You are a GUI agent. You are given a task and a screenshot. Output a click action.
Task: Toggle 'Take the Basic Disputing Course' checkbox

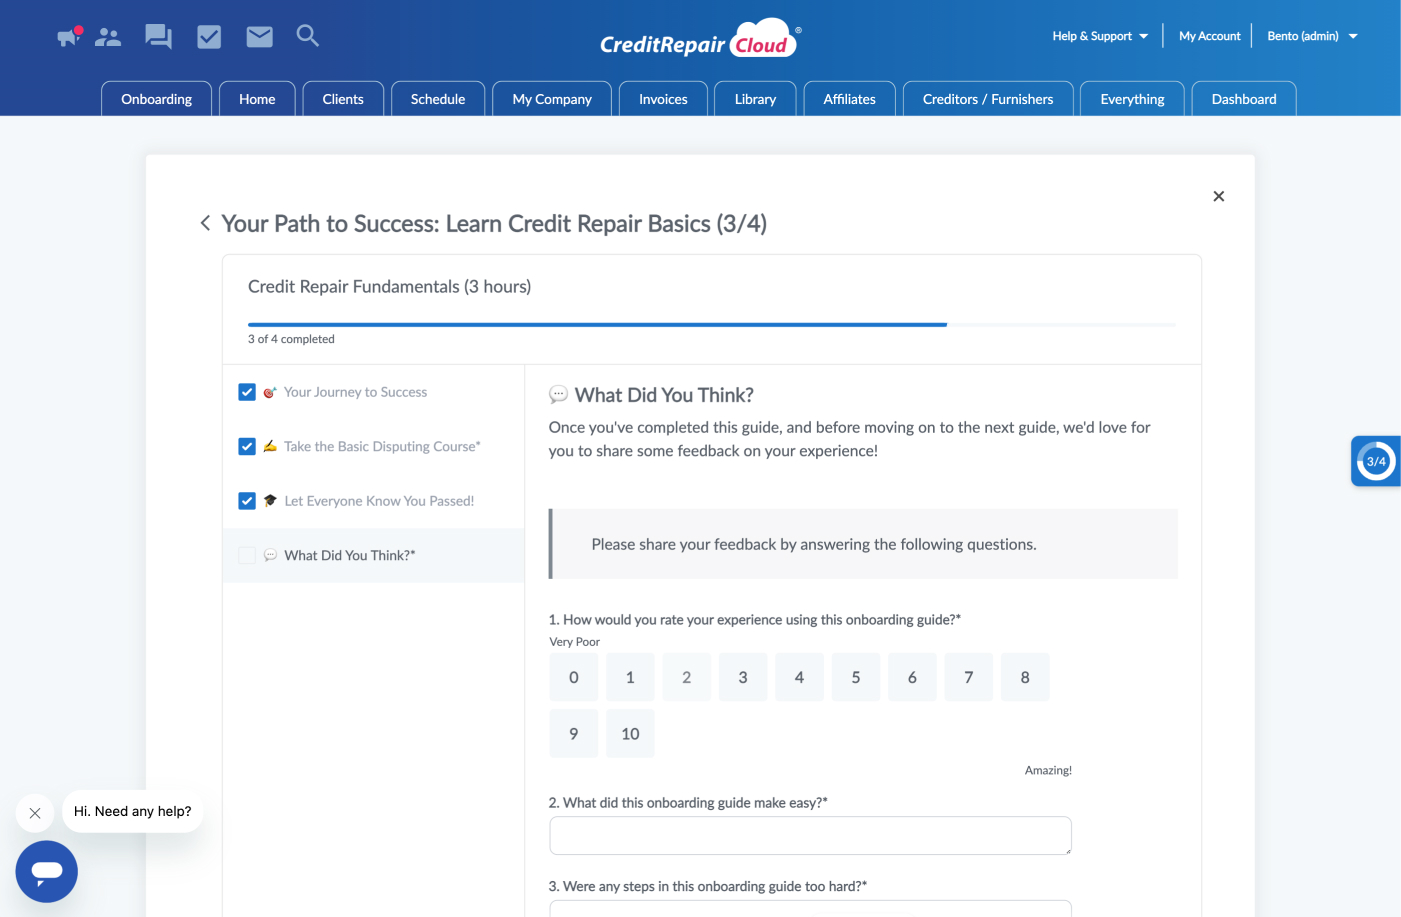pos(247,446)
